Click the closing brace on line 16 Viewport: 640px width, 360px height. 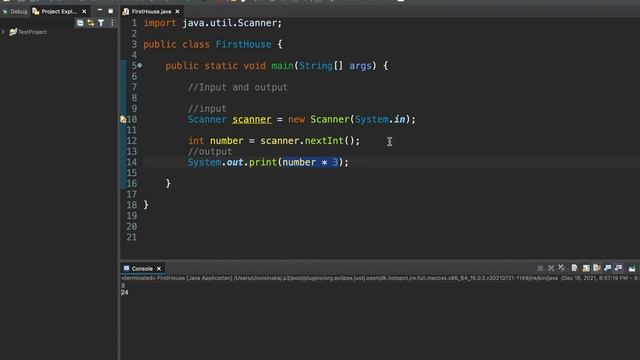point(168,183)
